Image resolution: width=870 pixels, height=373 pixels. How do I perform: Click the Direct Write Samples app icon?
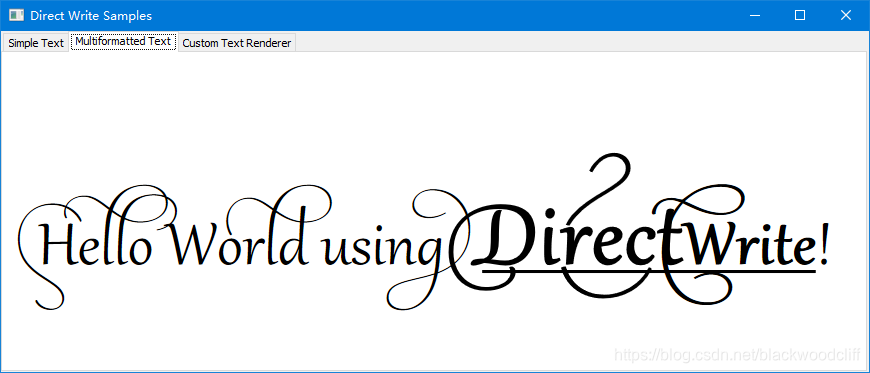tap(16, 16)
